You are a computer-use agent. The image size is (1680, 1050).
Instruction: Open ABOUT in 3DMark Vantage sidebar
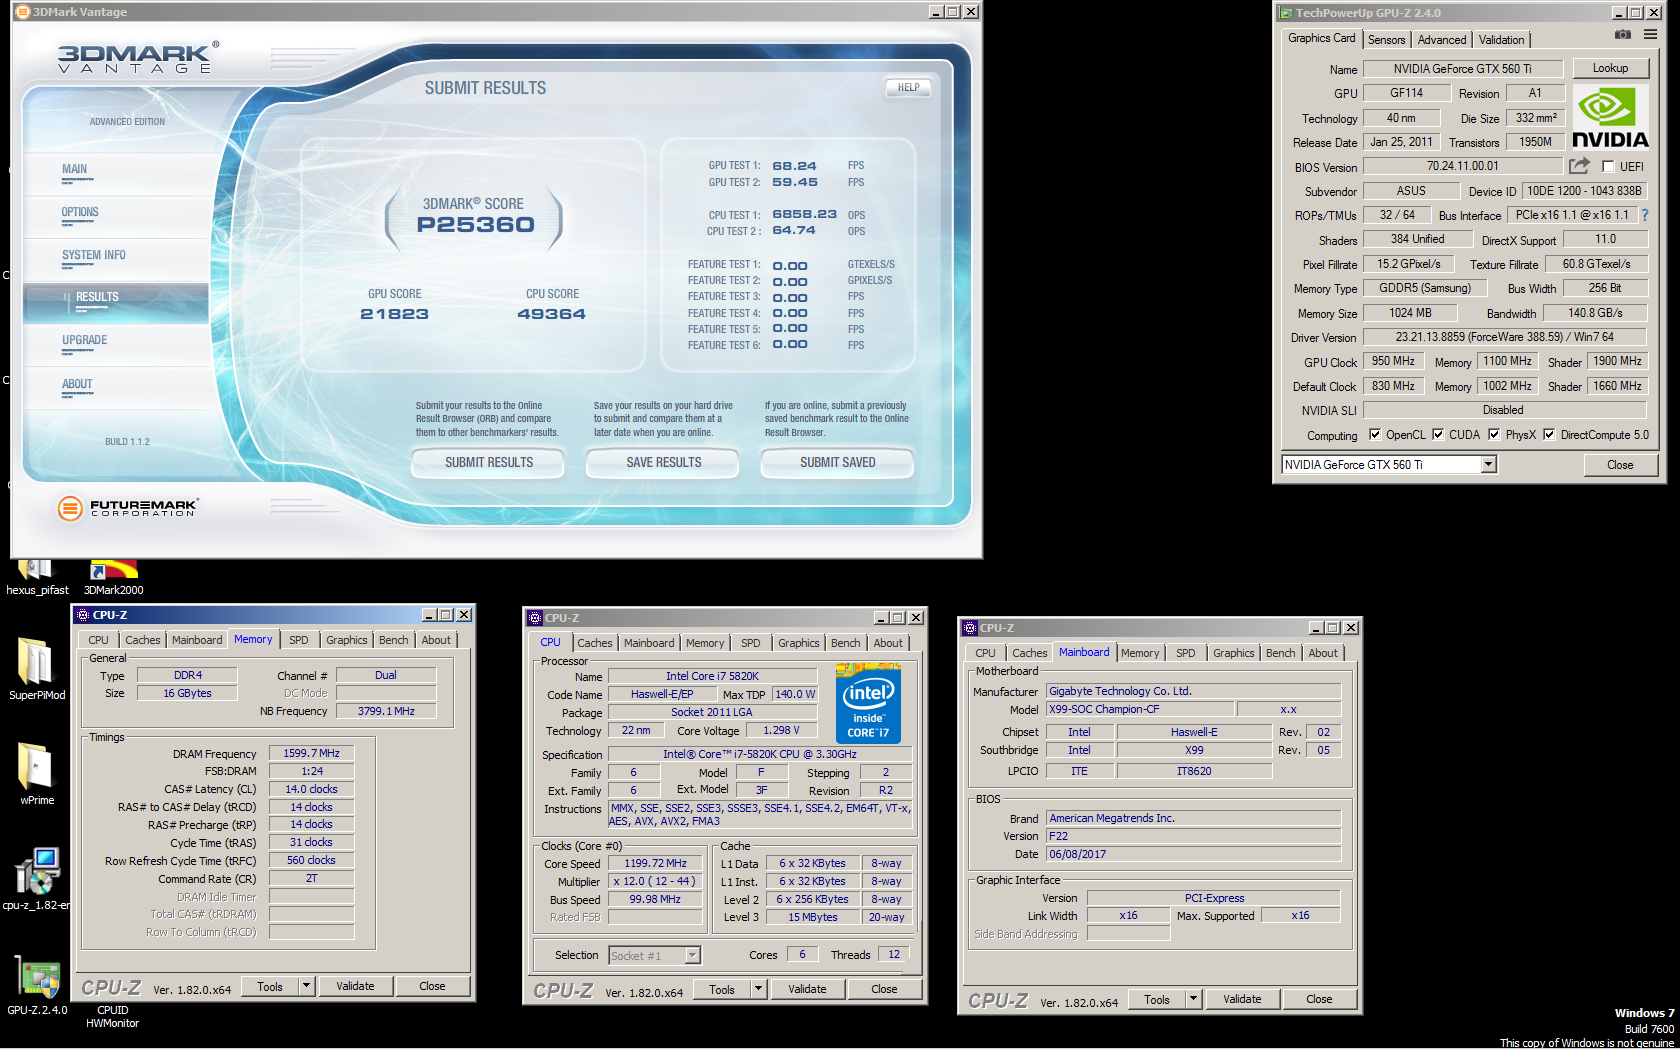pyautogui.click(x=77, y=384)
